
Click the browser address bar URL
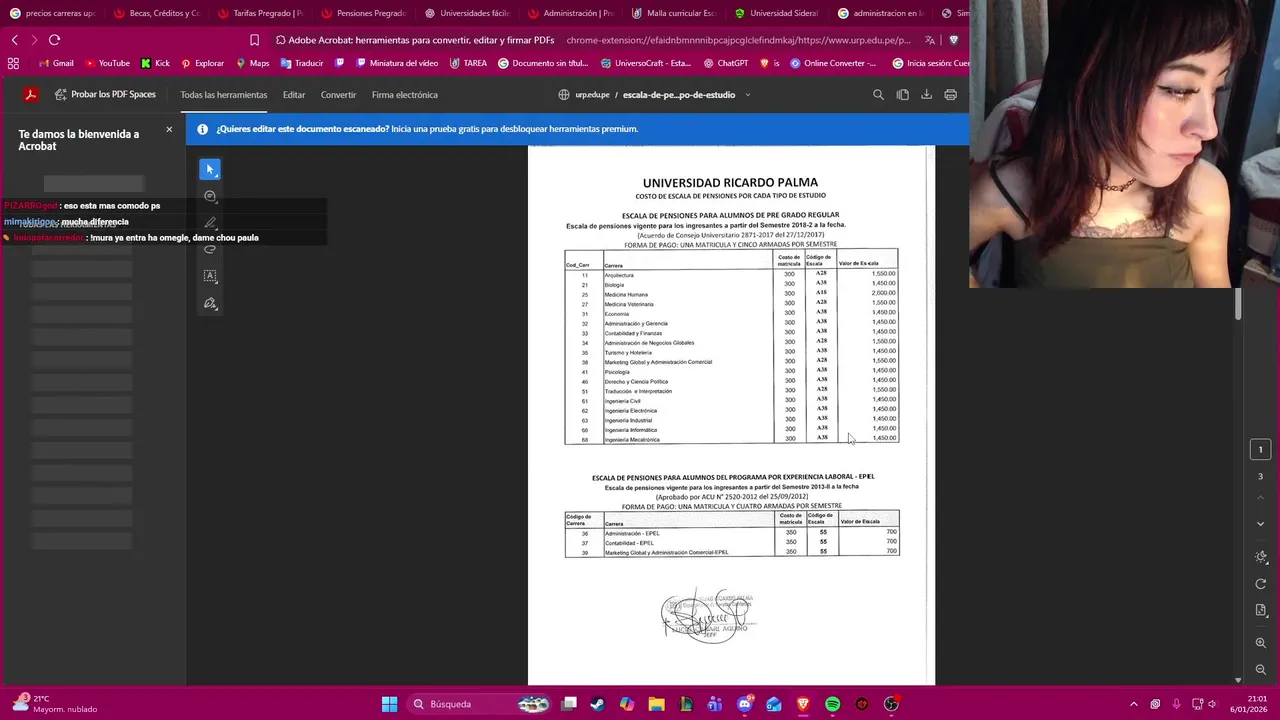click(738, 41)
